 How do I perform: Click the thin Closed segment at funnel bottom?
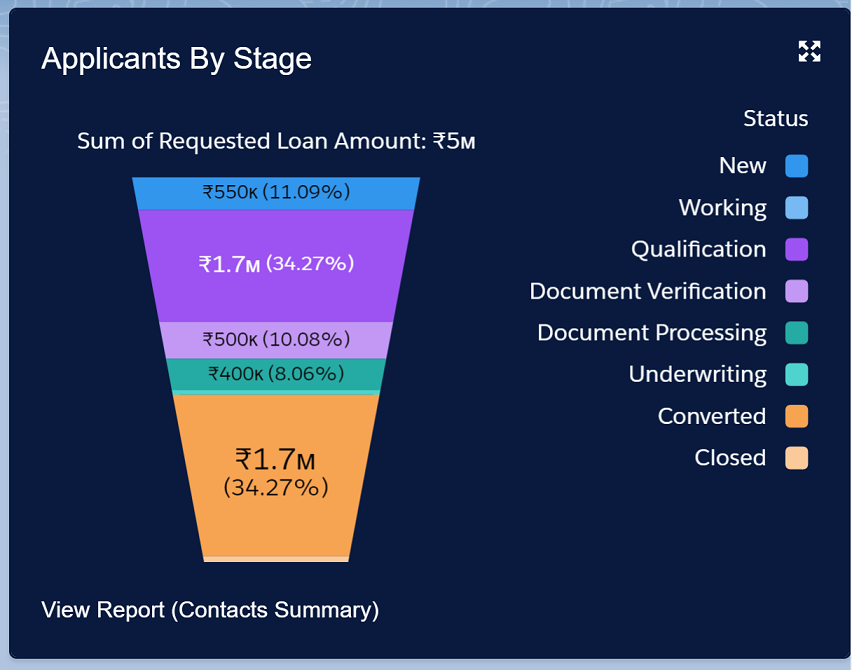click(276, 559)
